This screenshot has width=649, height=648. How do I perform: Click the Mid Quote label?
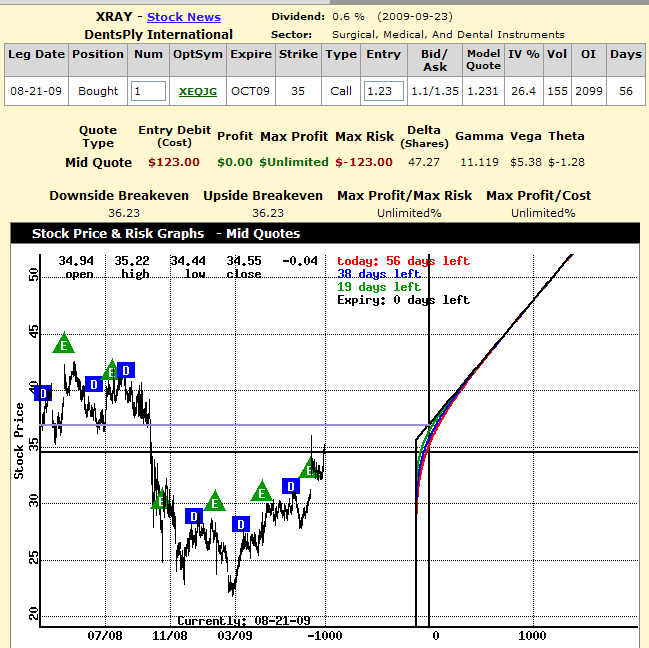(99, 162)
